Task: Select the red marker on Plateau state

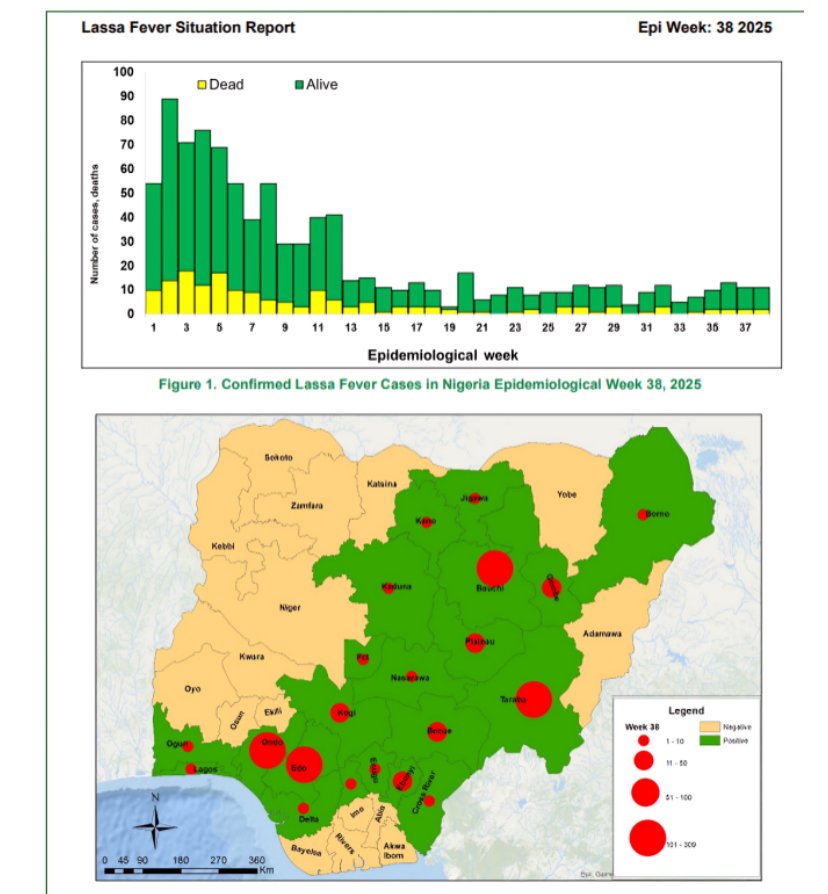Action: [x=475, y=643]
